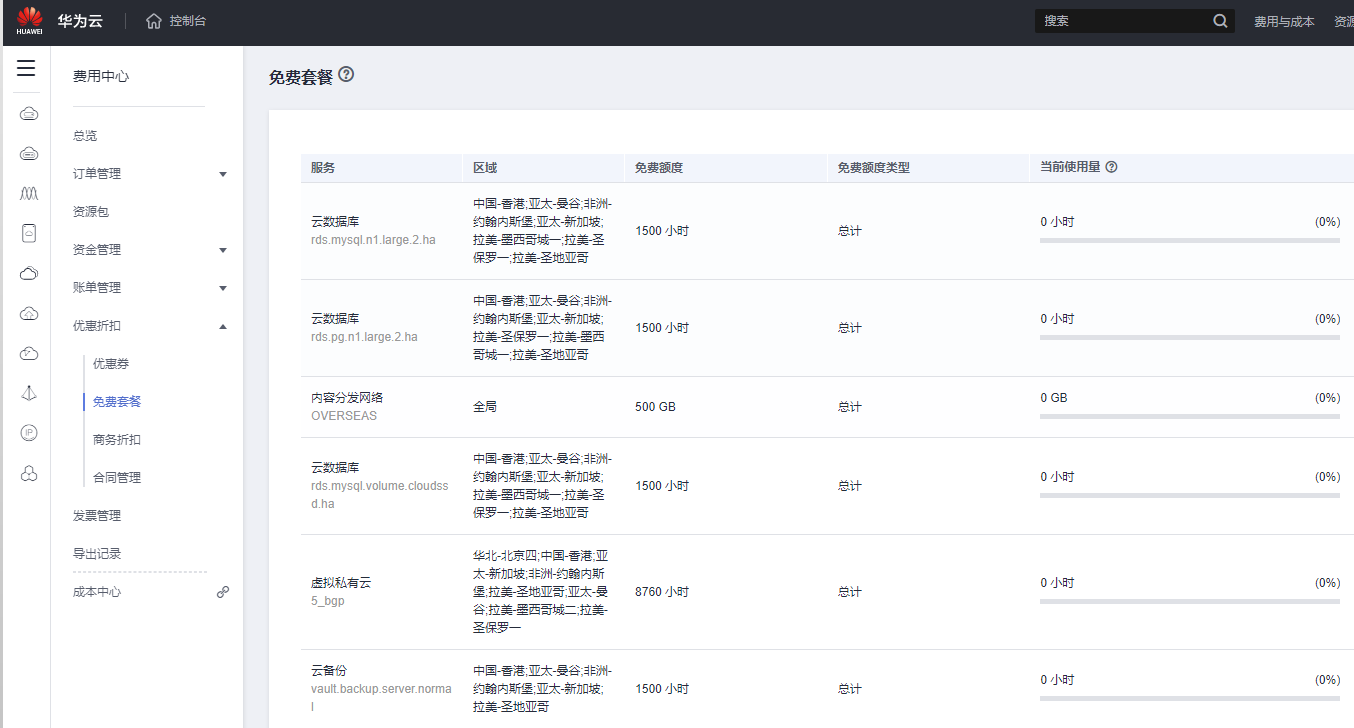Go to 合同管理 page

click(x=117, y=478)
